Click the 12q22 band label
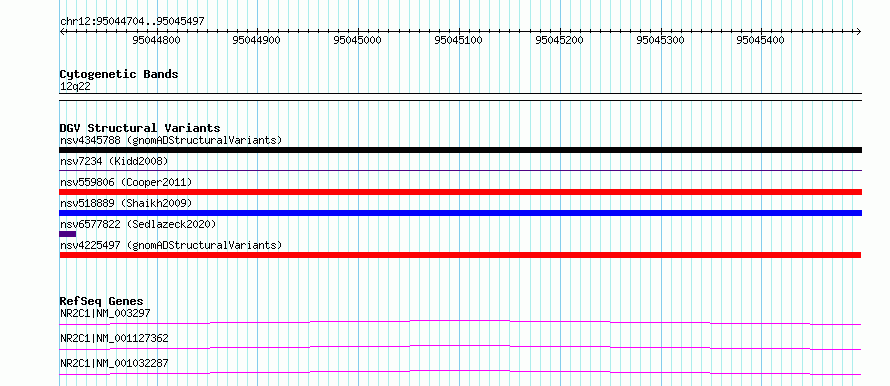This screenshot has height=386, width=890. [75, 87]
